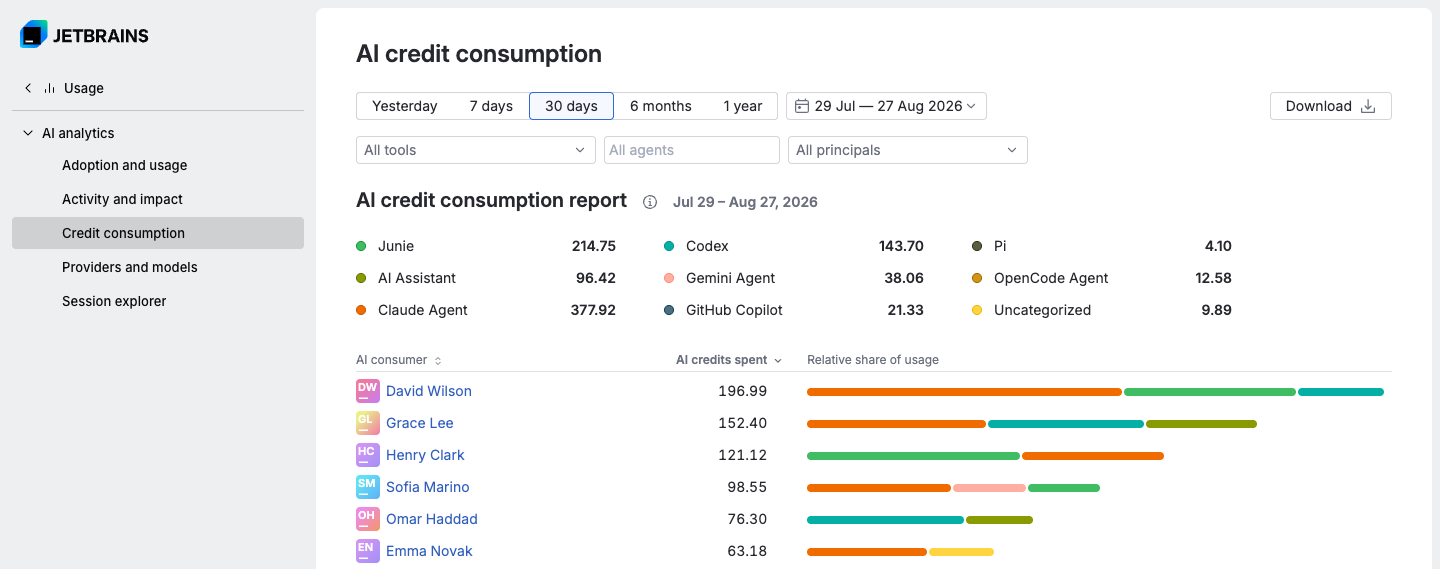
Task: Click the JetBrains logo icon
Action: (33, 34)
